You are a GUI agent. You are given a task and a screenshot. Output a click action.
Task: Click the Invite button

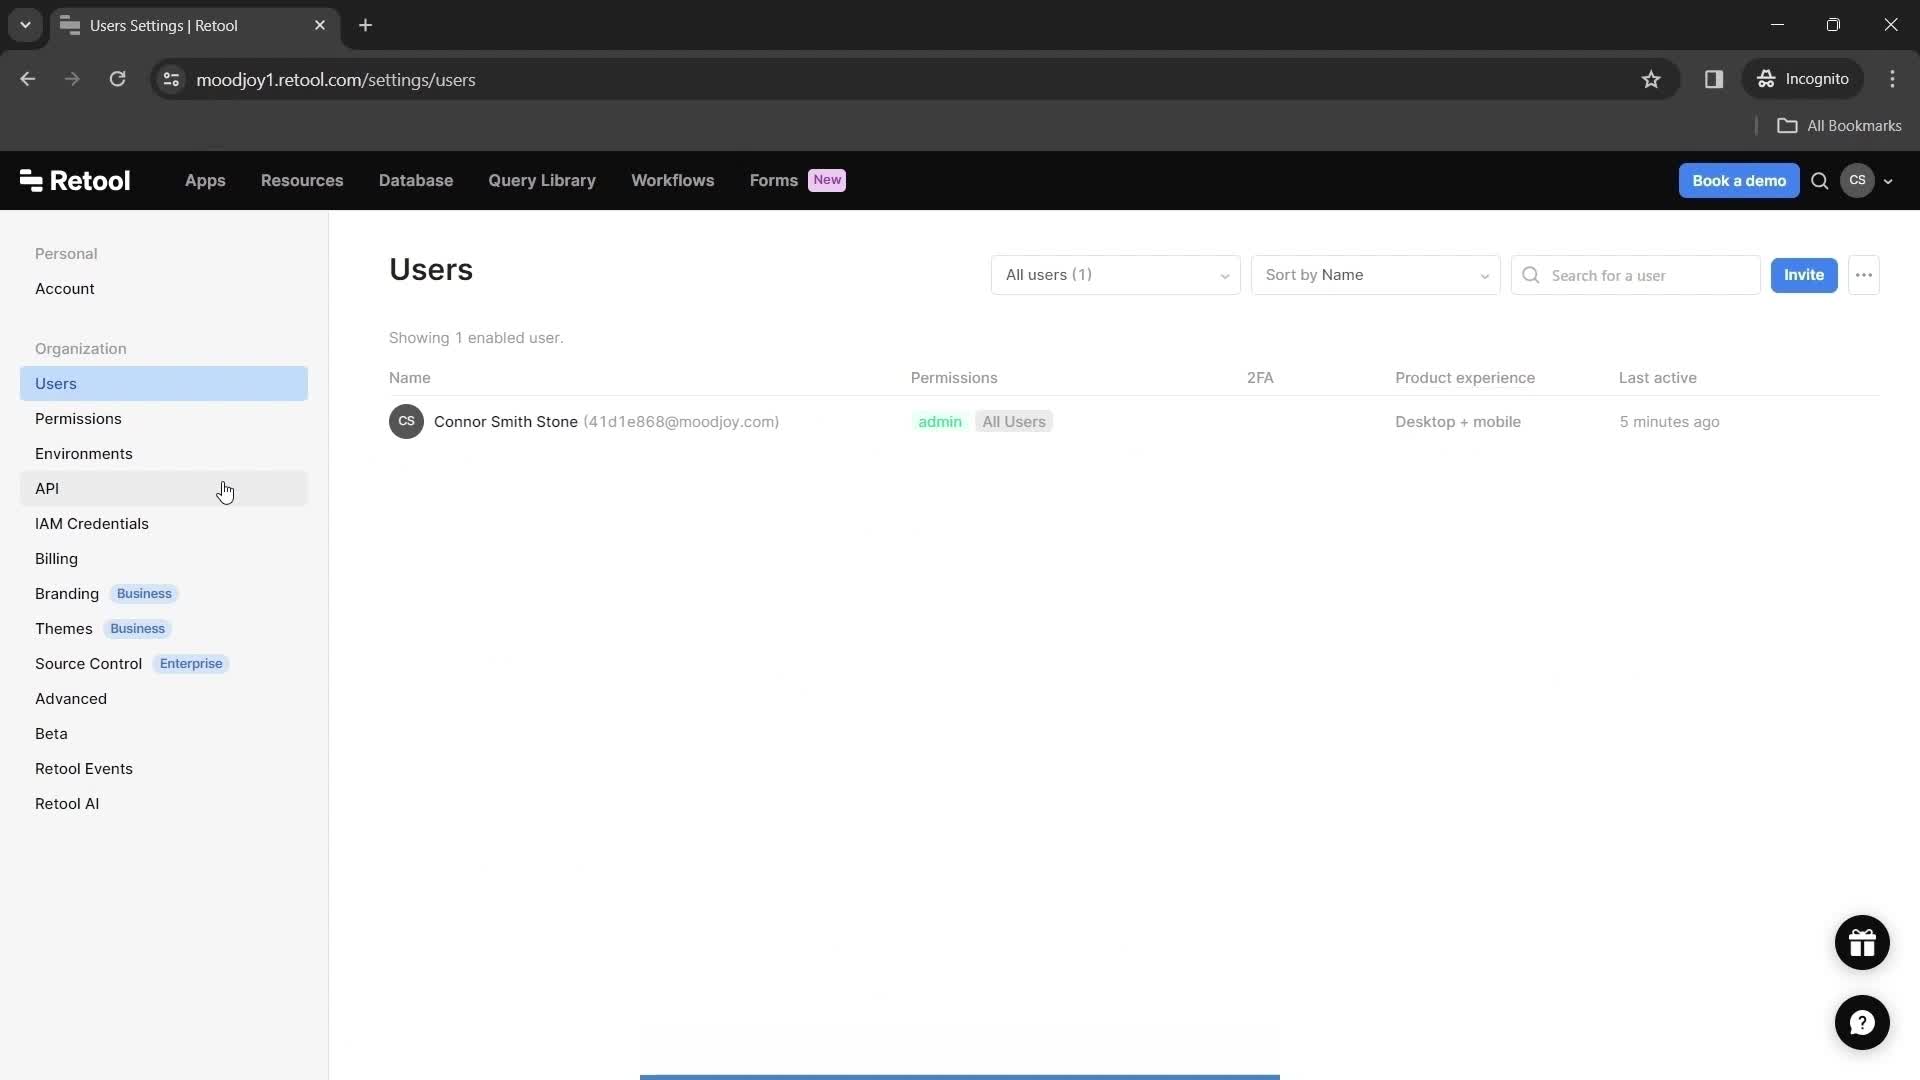1803,273
